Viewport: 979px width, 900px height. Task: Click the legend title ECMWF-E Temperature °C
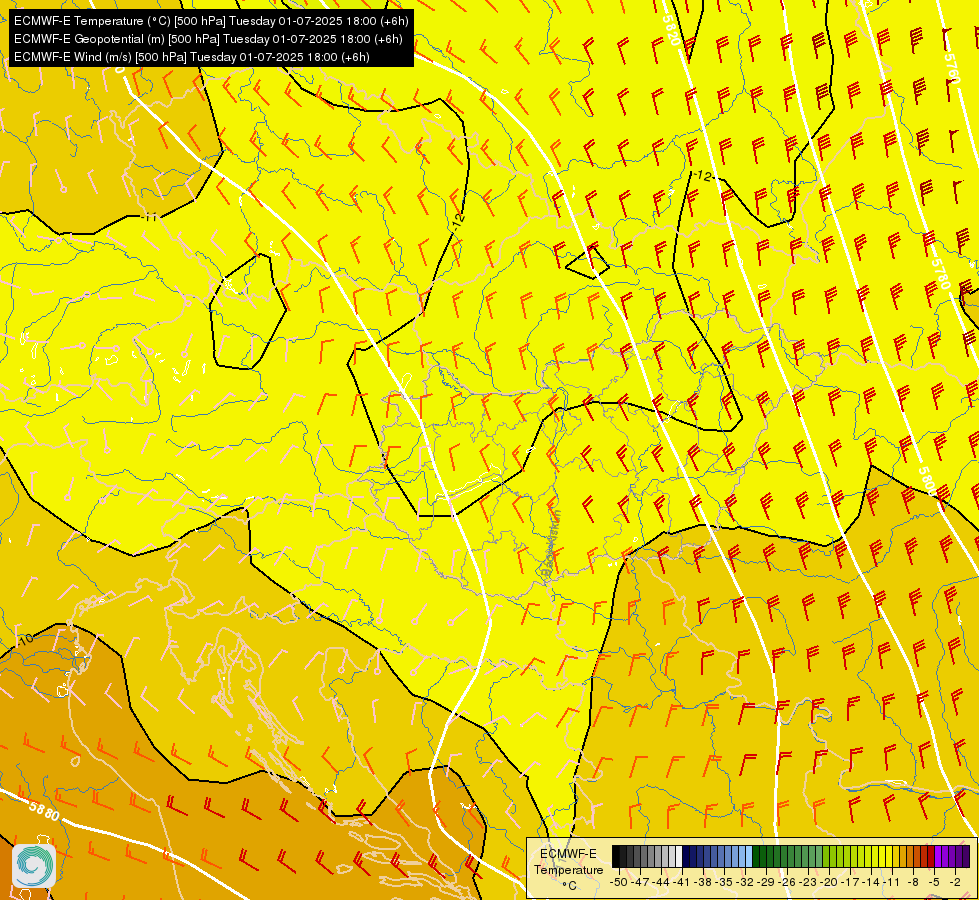point(568,869)
